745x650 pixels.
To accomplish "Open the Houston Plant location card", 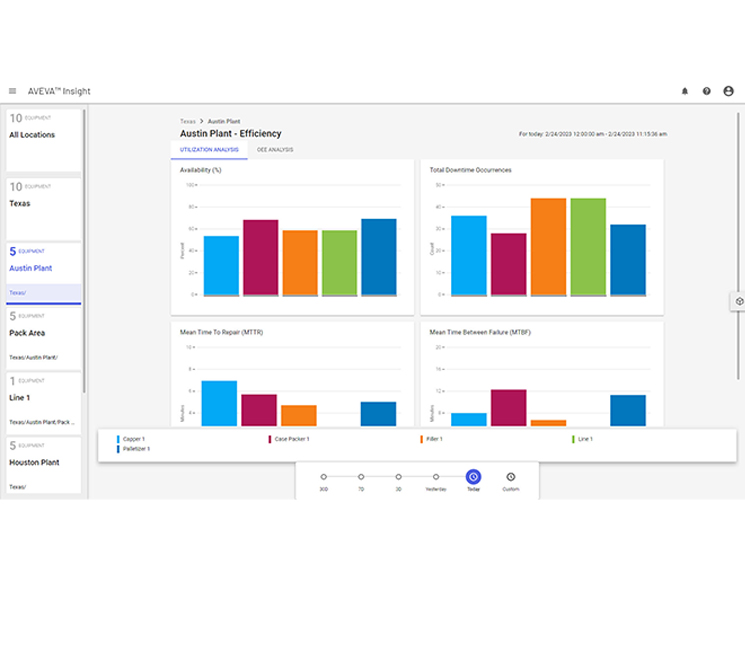I will tap(42, 465).
